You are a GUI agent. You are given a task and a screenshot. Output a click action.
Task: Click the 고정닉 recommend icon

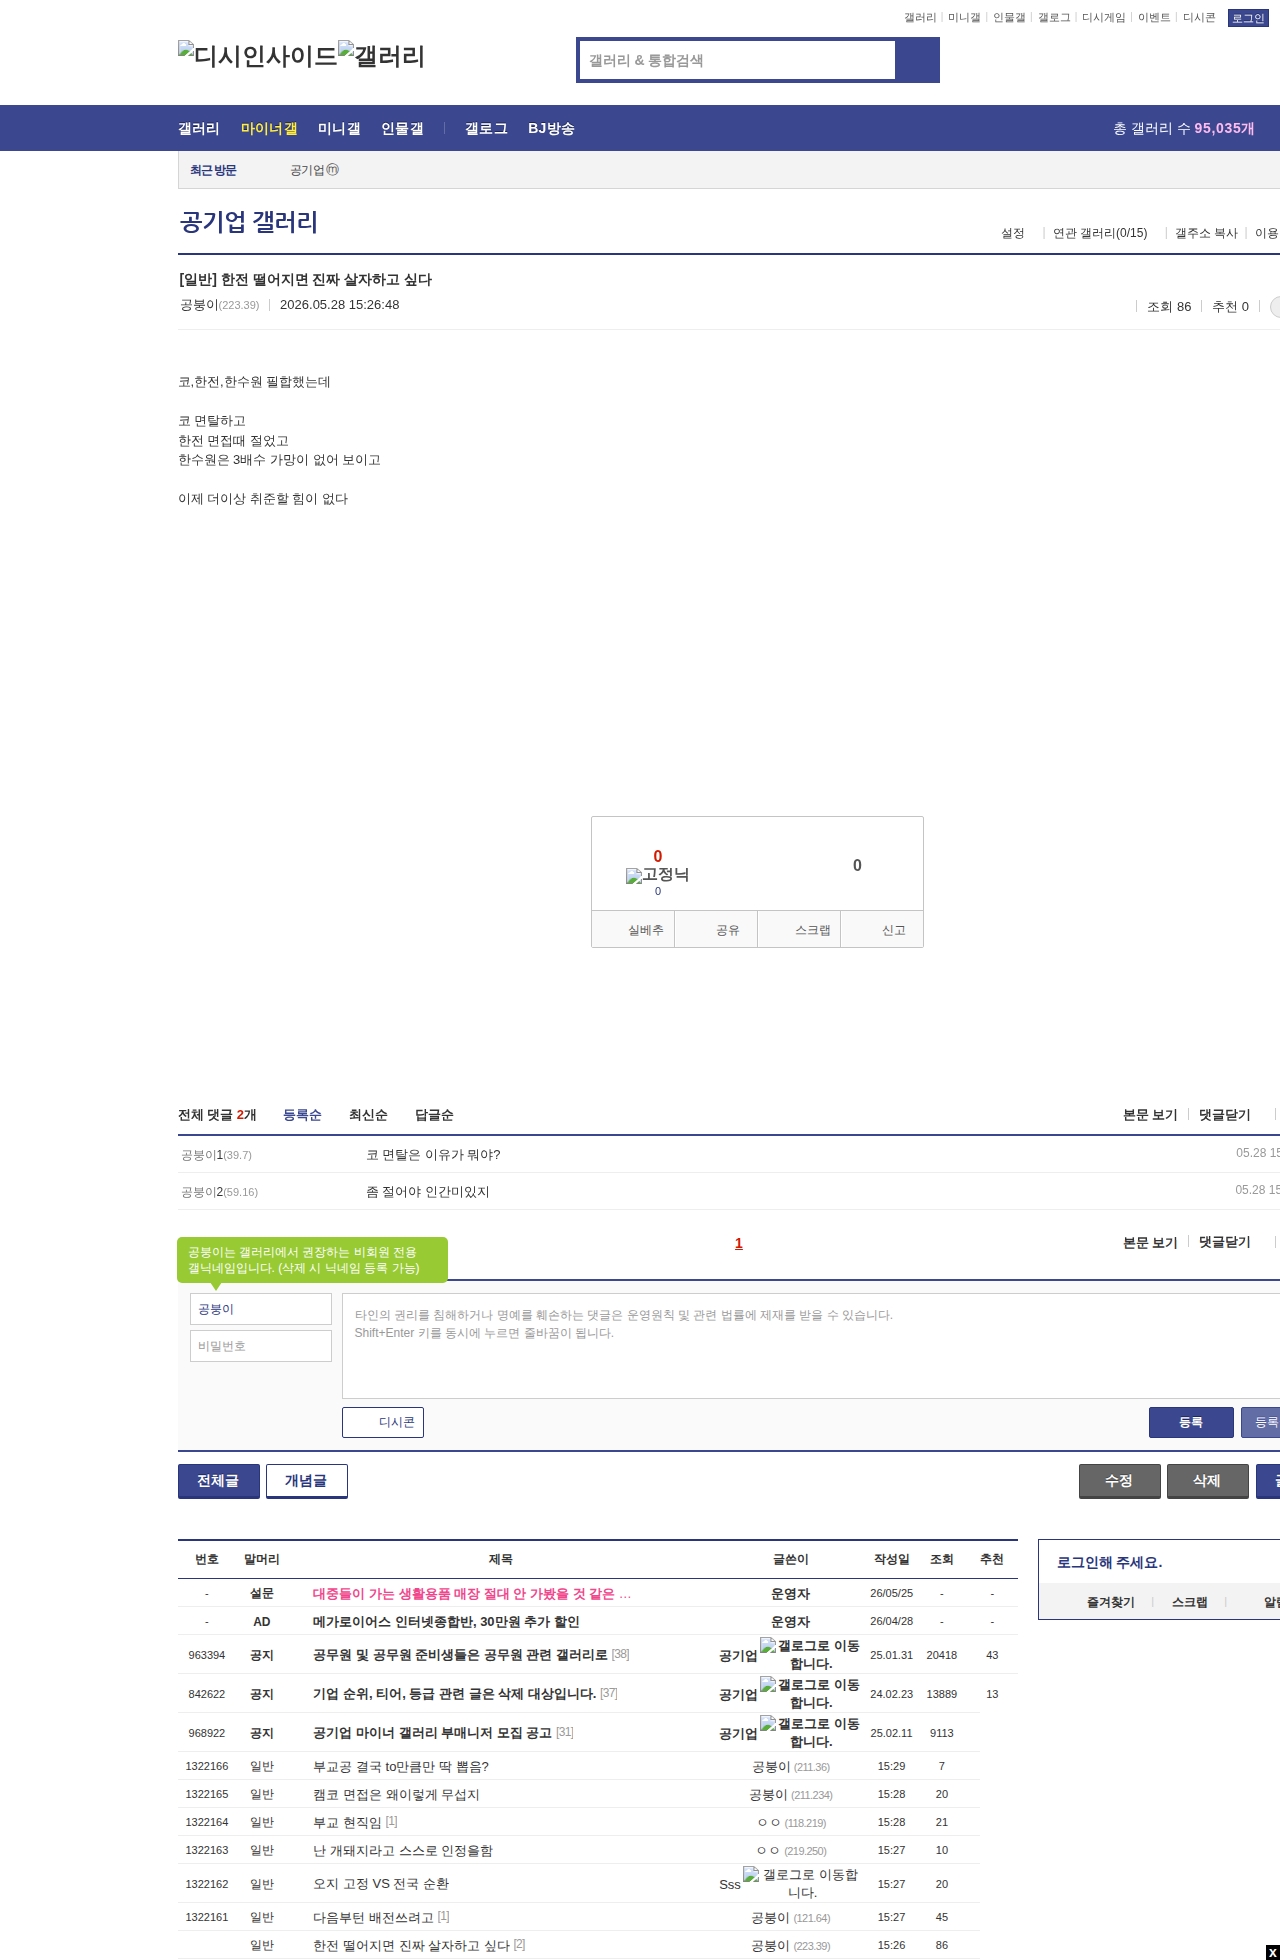tap(657, 875)
